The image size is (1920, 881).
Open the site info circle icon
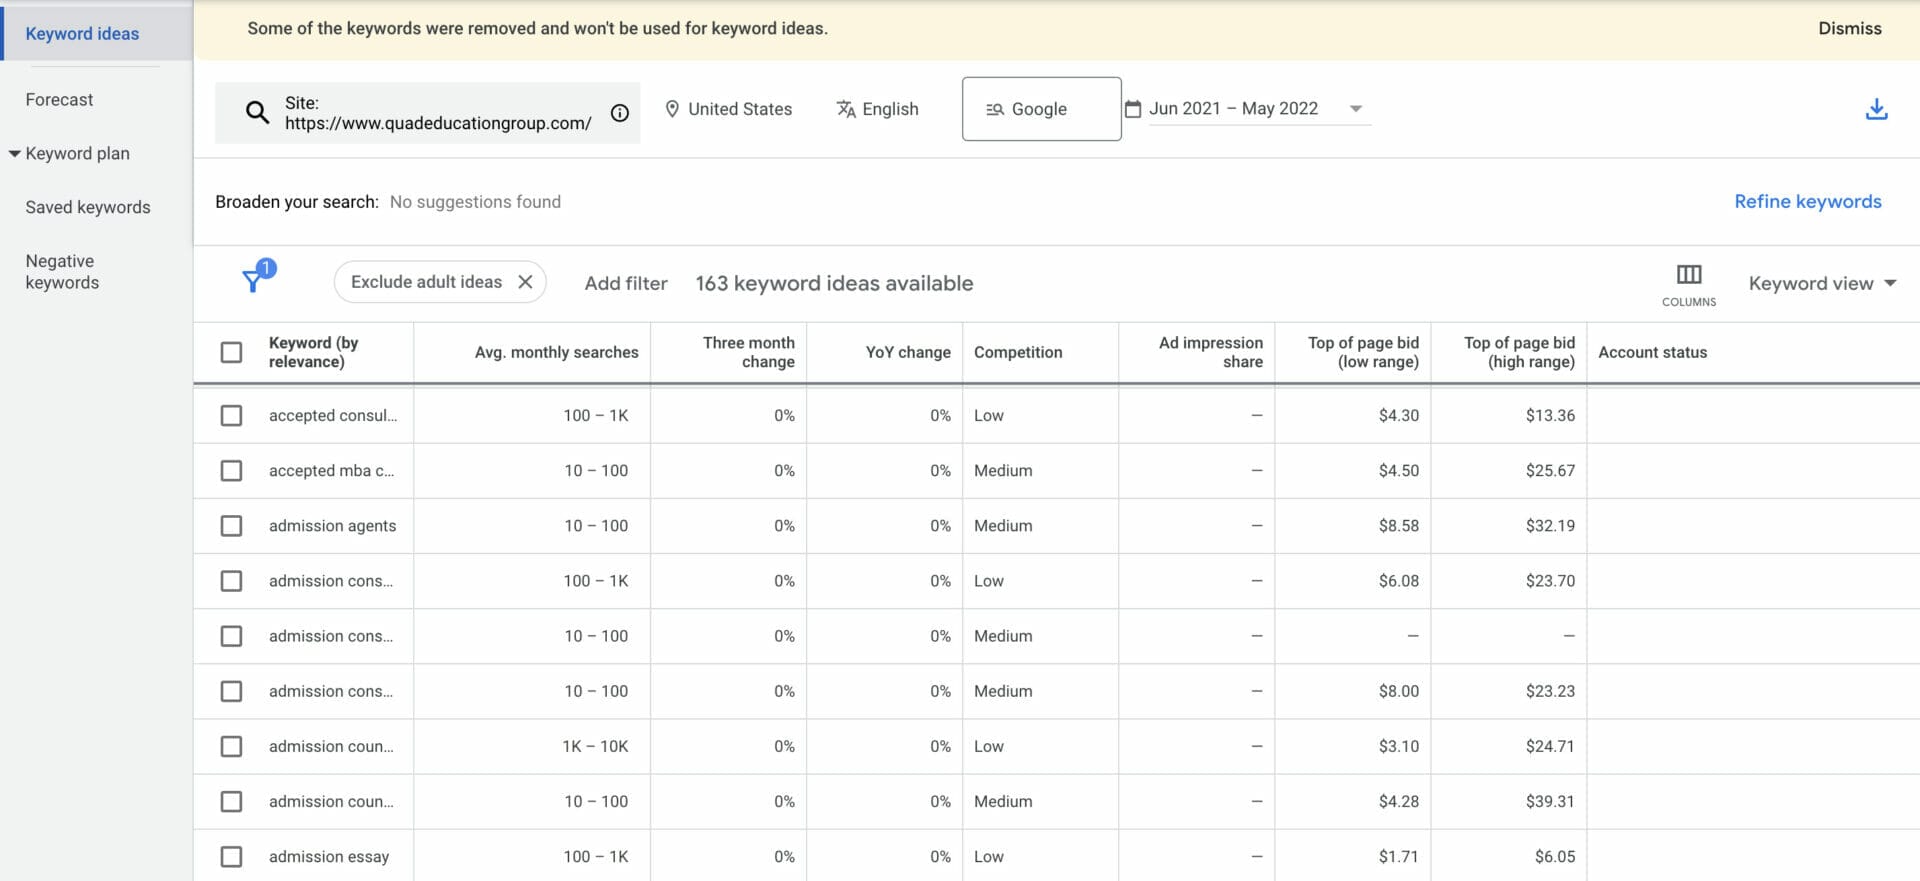(x=620, y=113)
